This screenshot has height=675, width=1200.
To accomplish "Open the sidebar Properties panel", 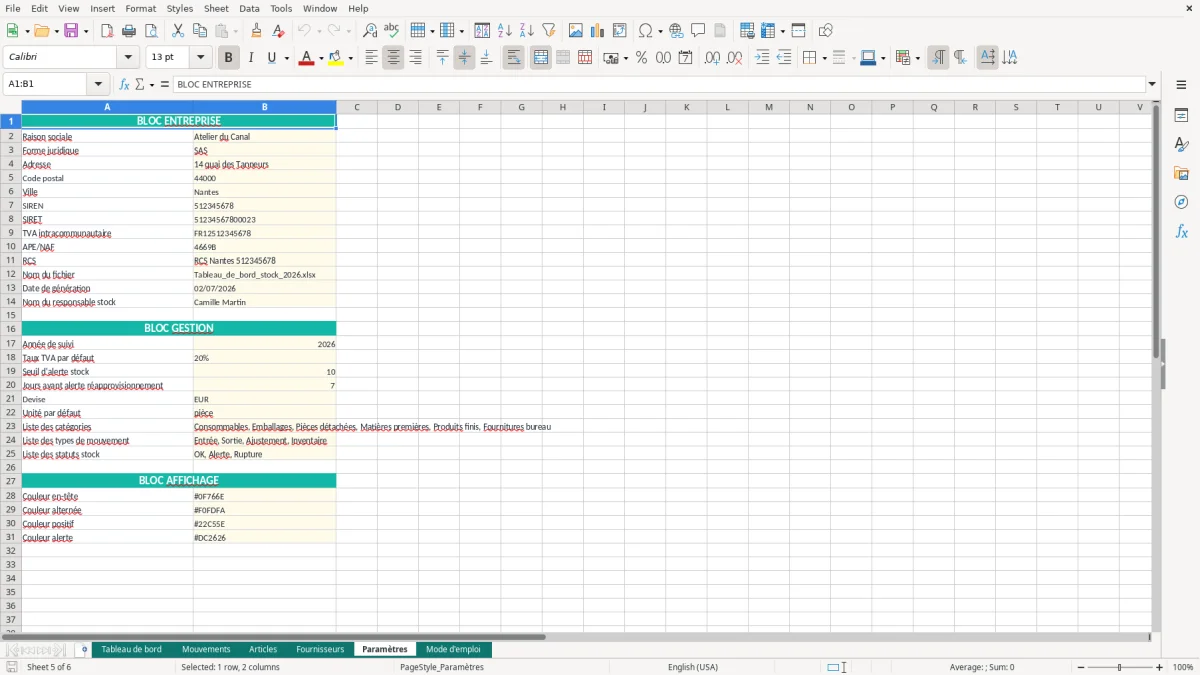I will pyautogui.click(x=1181, y=115).
